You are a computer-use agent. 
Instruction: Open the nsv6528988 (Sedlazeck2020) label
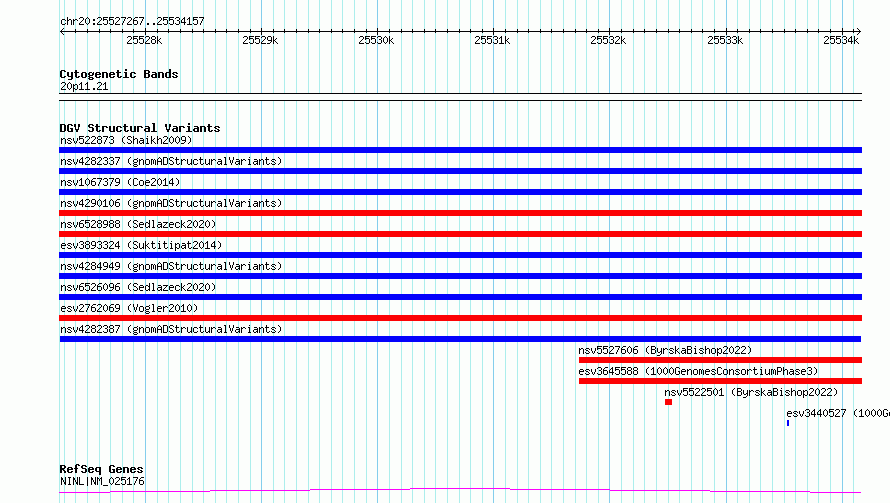pyautogui.click(x=138, y=224)
